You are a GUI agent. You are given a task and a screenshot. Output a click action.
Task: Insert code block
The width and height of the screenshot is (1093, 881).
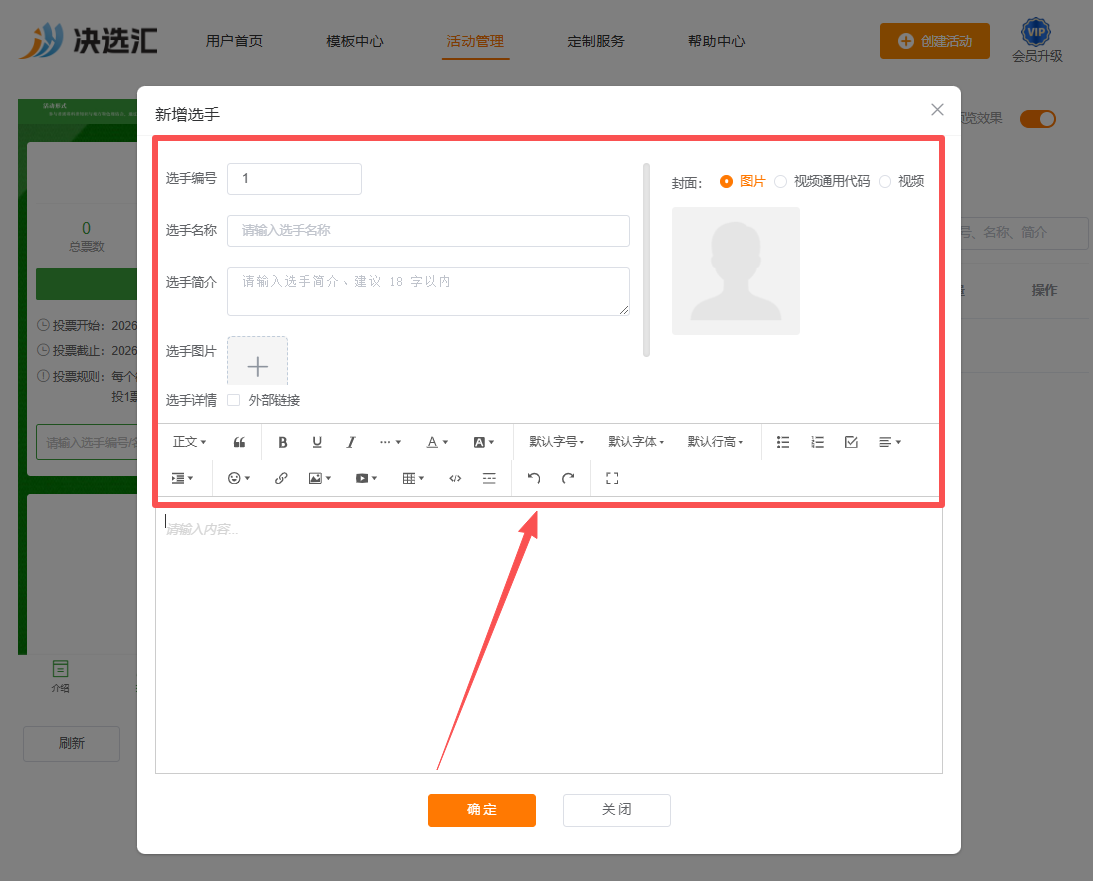(x=455, y=478)
